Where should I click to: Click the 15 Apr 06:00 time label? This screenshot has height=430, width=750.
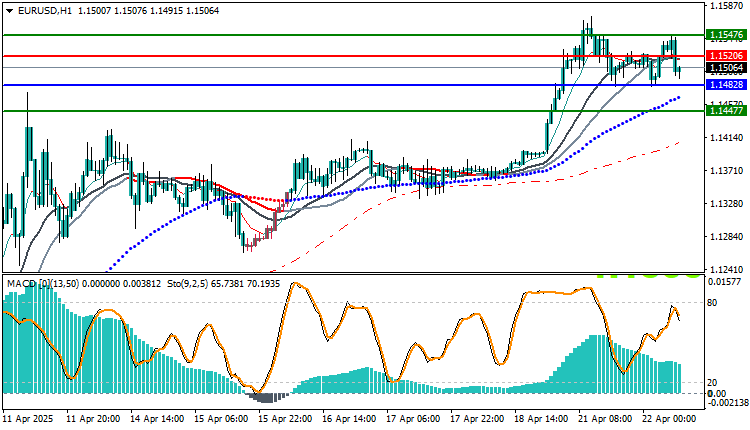[221, 419]
